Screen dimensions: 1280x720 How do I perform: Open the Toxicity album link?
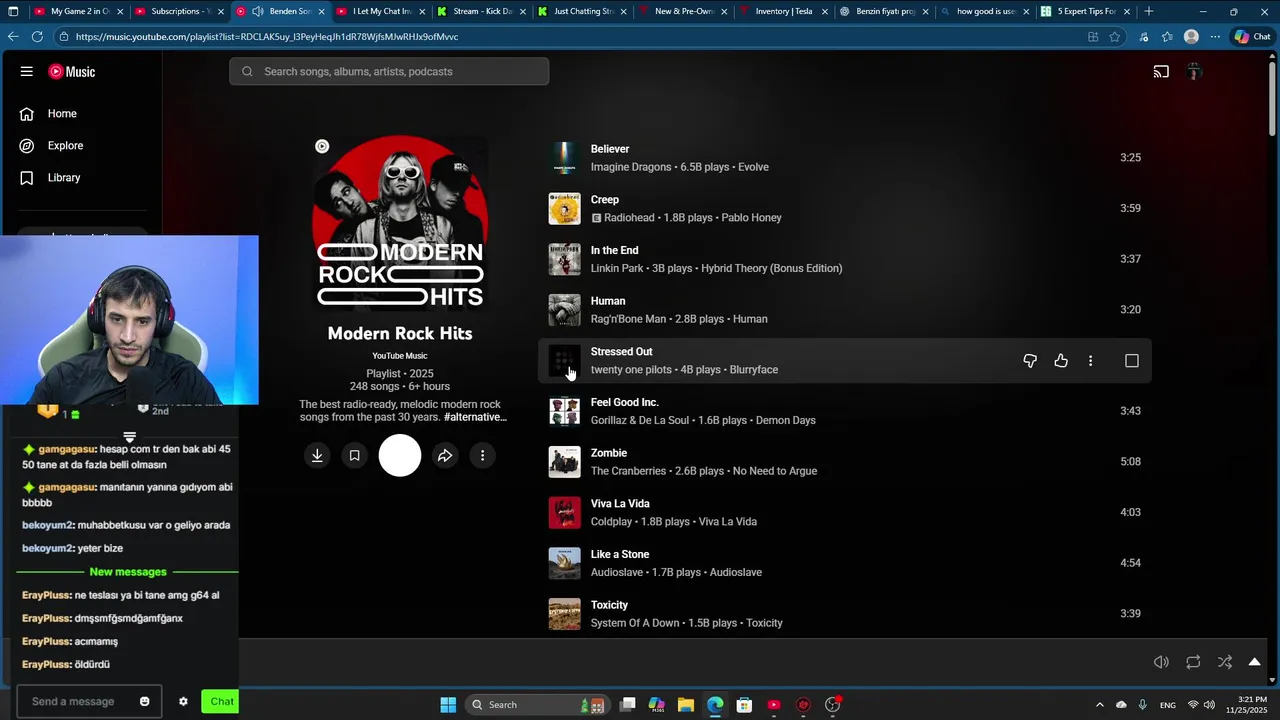[764, 623]
